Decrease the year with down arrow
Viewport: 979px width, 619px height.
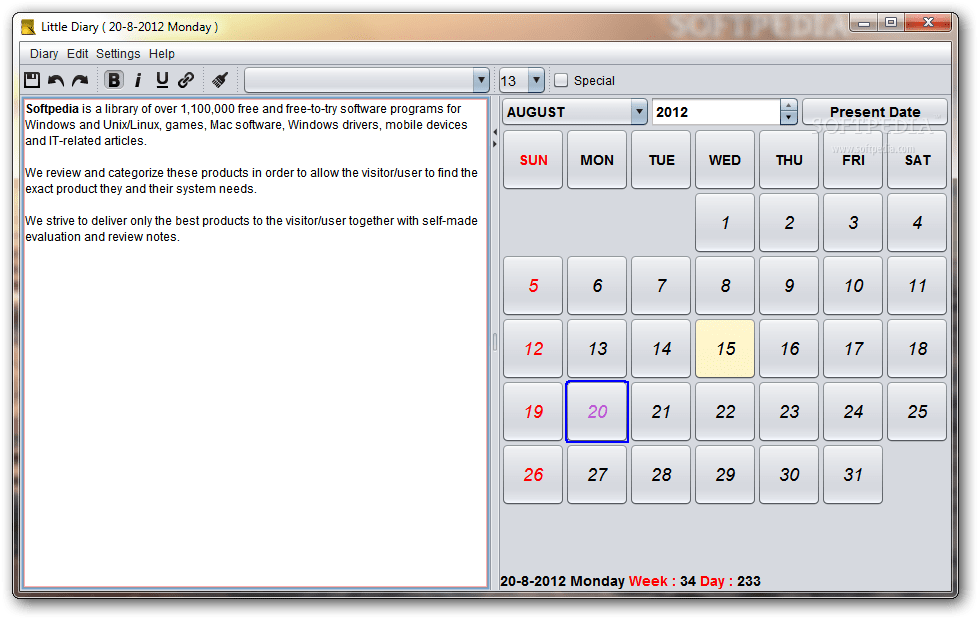[x=789, y=118]
